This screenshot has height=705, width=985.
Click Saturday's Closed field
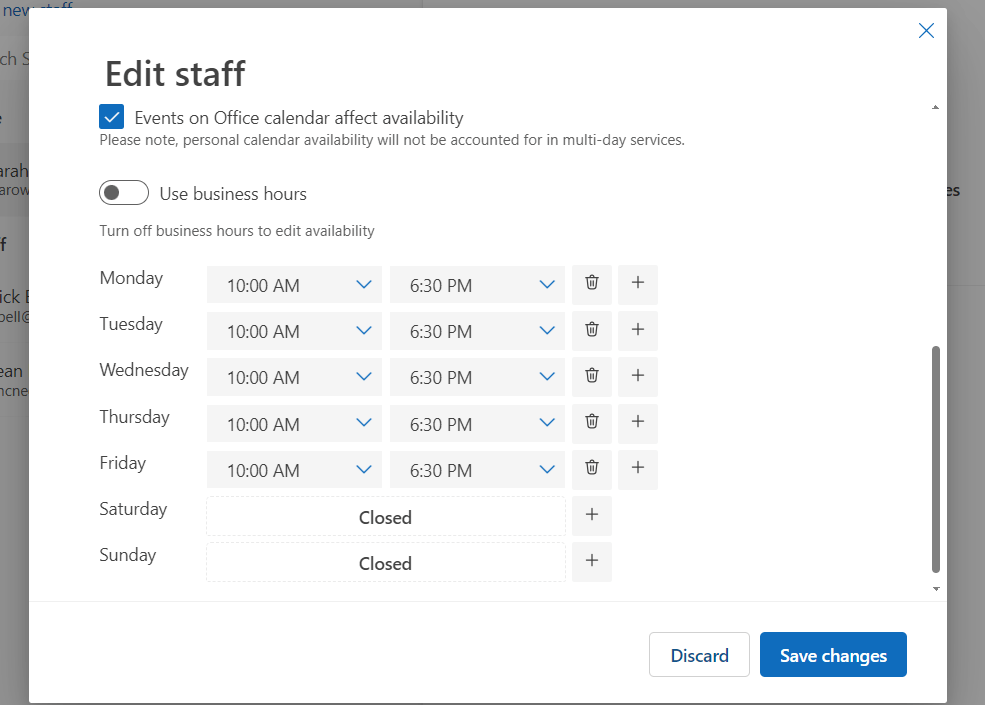[385, 517]
